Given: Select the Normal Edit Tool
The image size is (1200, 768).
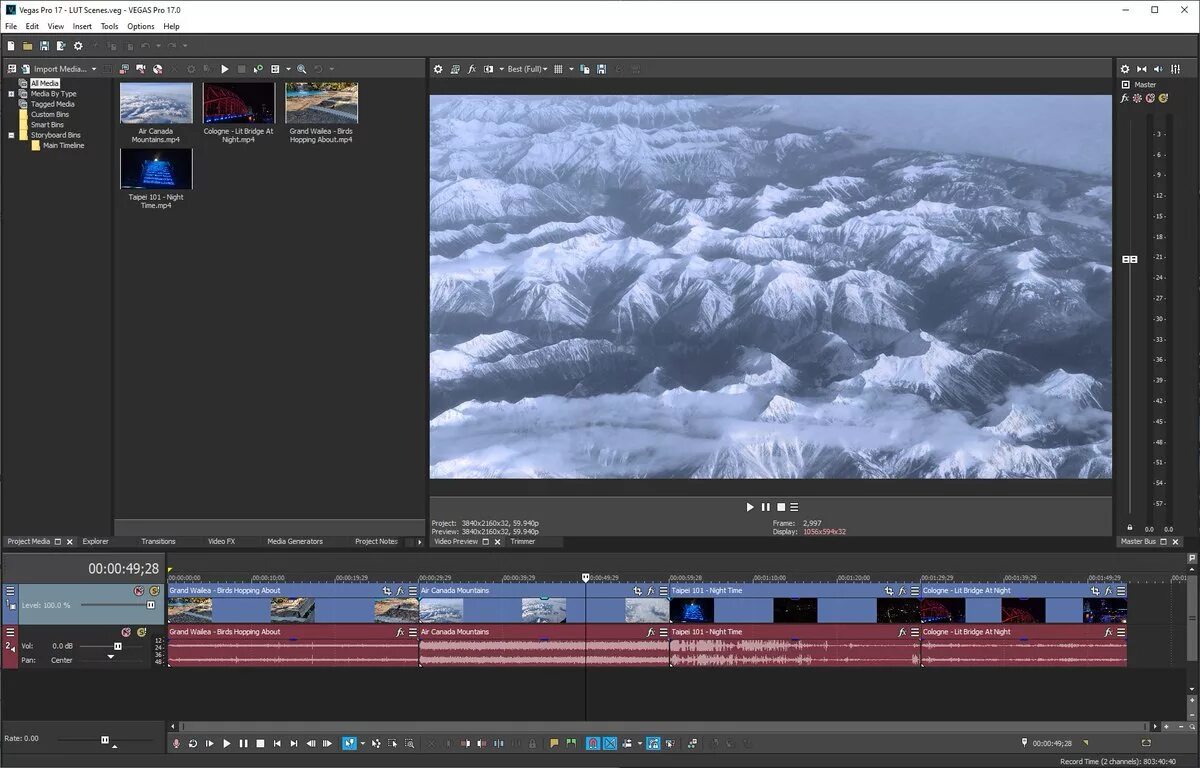Looking at the screenshot, I should 349,744.
